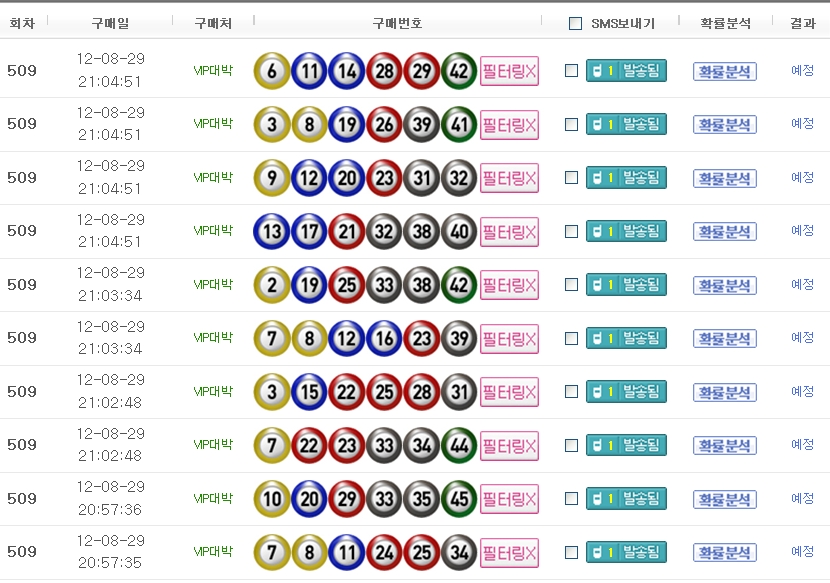Click the 필터링X button in the row with ball 26
The image size is (830, 583).
click(509, 125)
